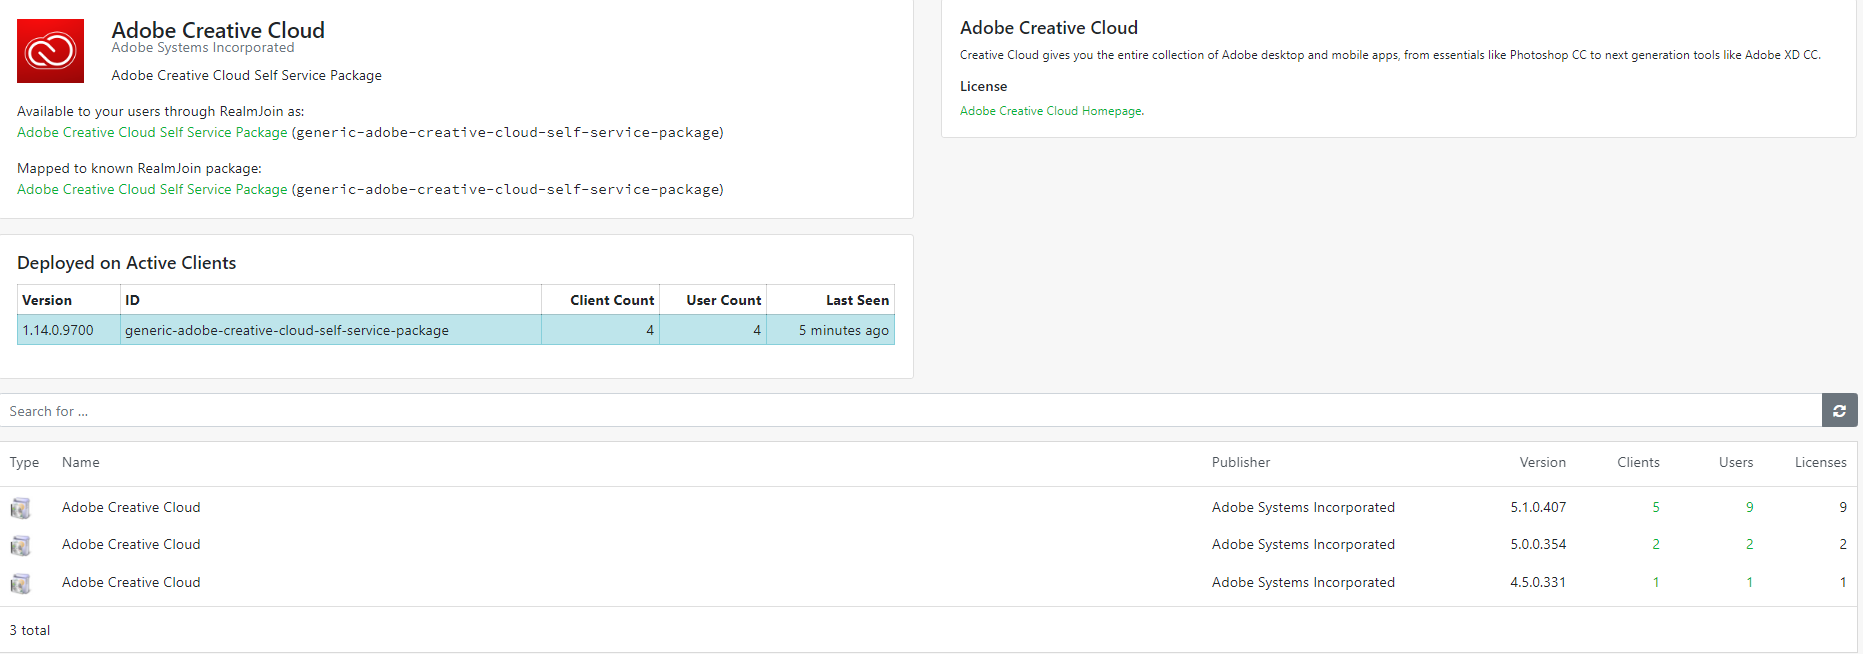The image size is (1863, 654).
Task: Sort software list by Type column
Action: (24, 462)
